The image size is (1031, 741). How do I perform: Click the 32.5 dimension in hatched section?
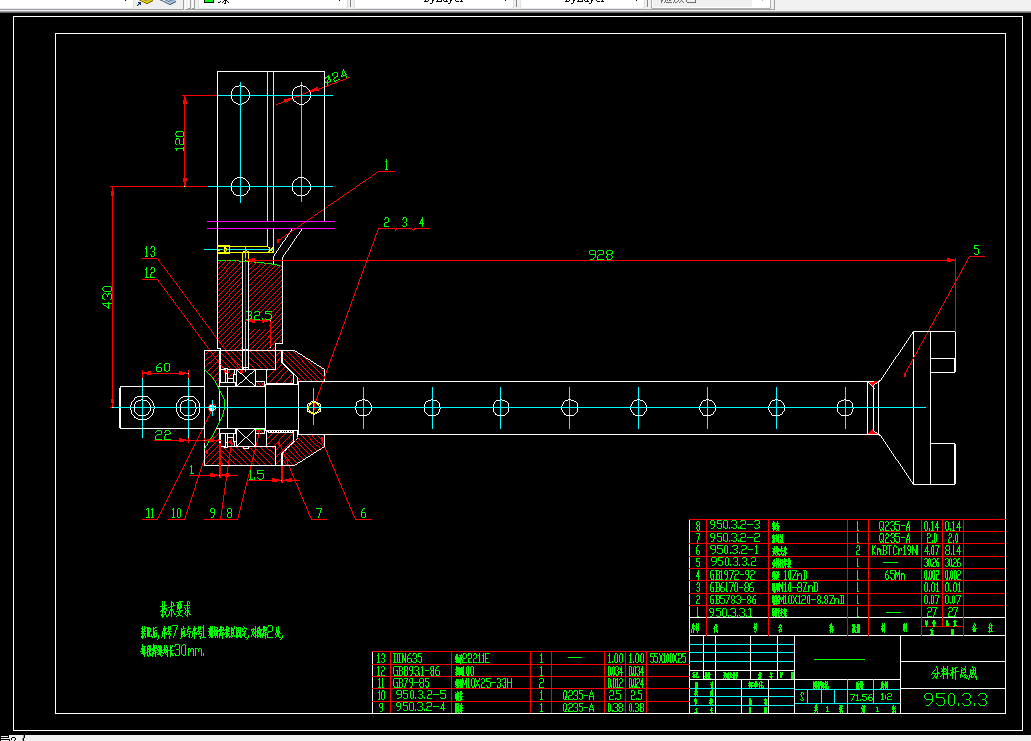pyautogui.click(x=258, y=316)
